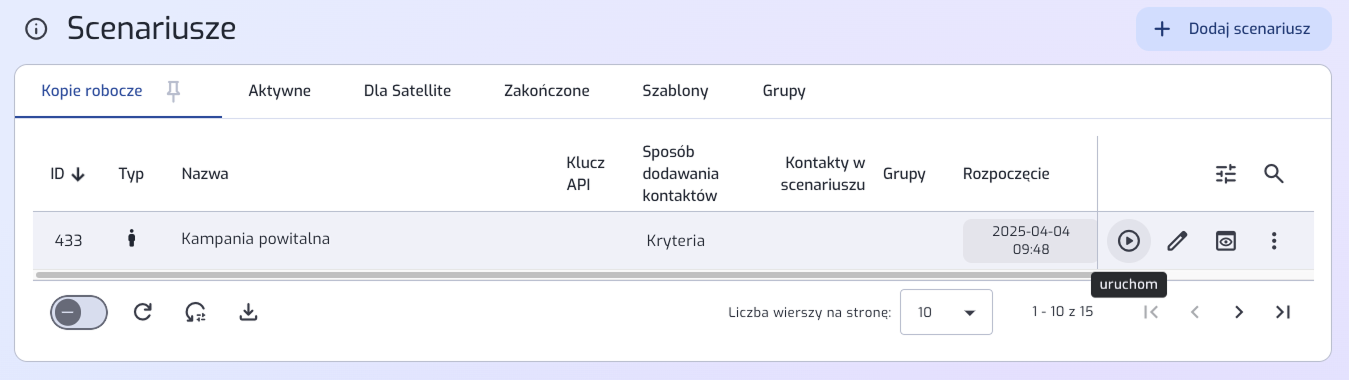The height and width of the screenshot is (380, 1349).
Task: Edit scenario 433 using the pencil icon
Action: click(1177, 240)
